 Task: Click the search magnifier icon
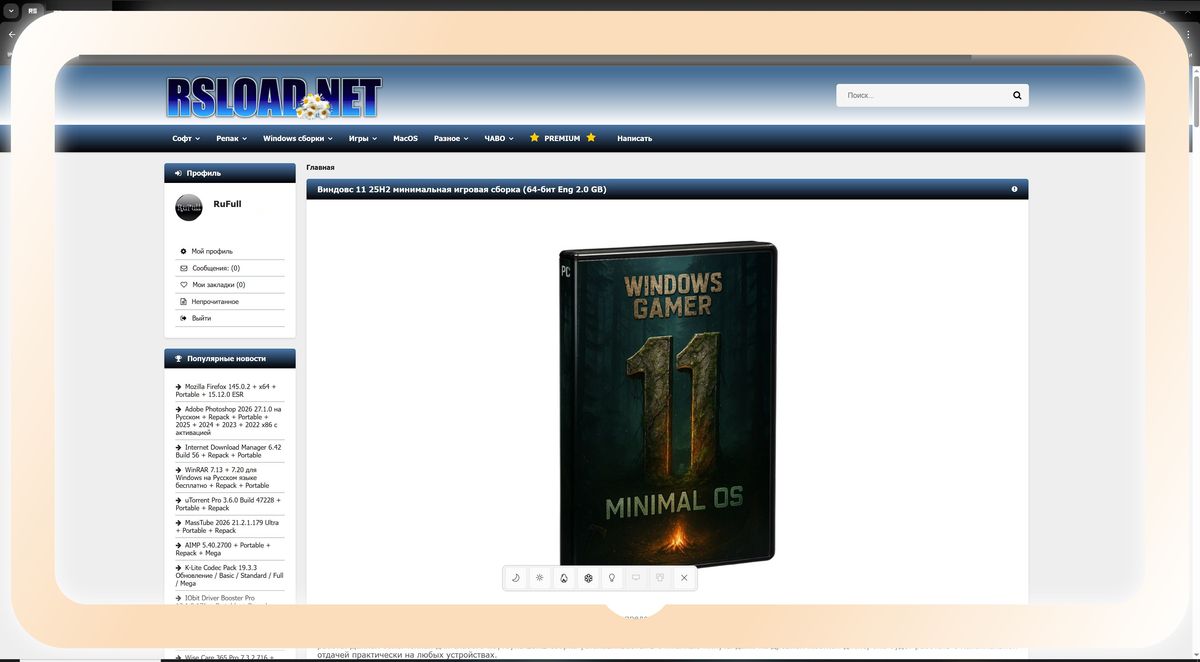pos(1017,95)
